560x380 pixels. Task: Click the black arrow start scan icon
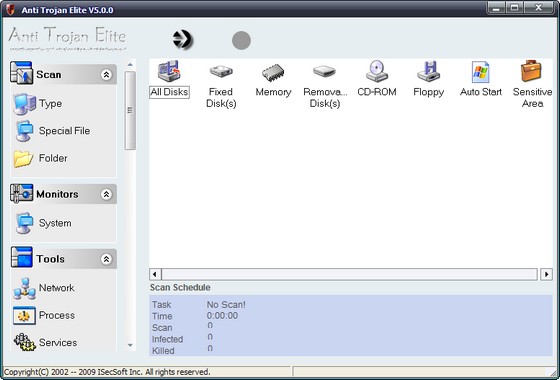(x=182, y=39)
